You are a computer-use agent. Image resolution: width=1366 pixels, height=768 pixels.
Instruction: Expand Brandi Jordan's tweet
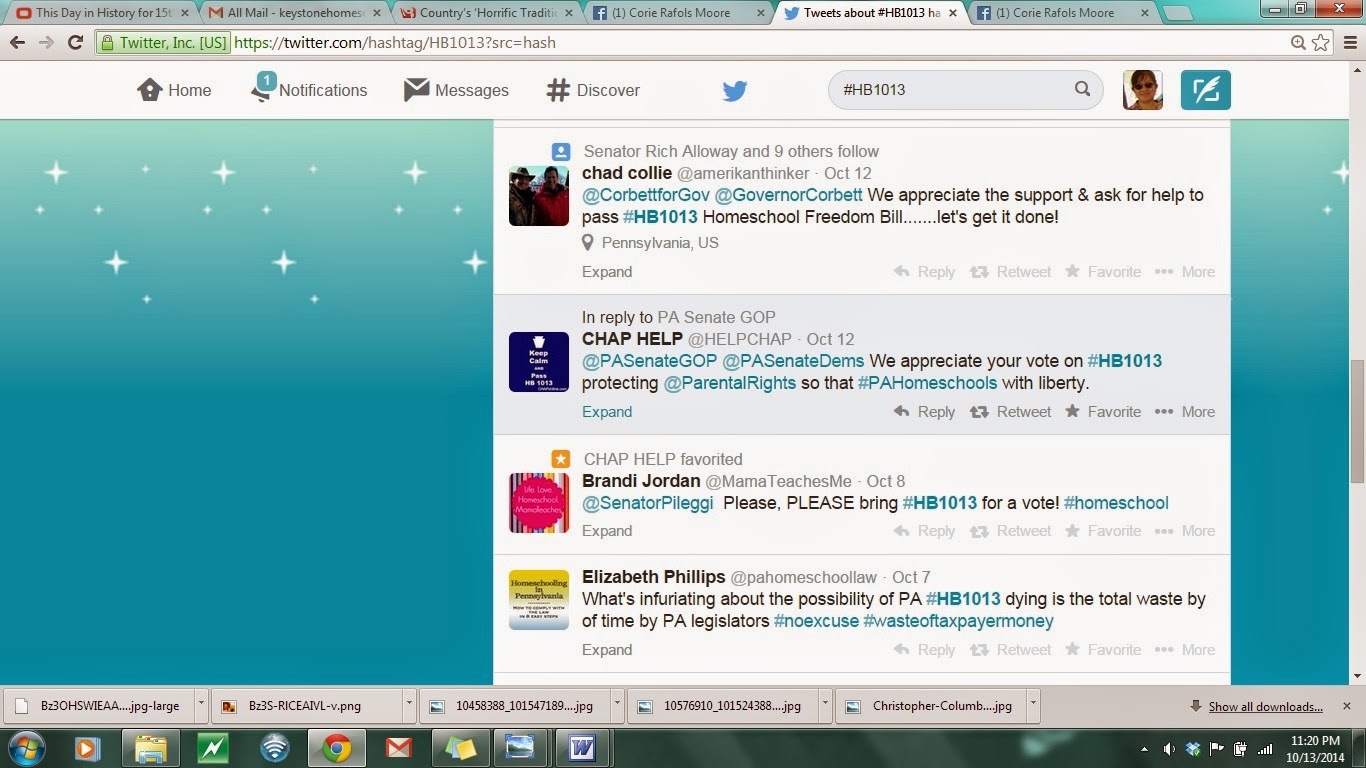click(607, 531)
